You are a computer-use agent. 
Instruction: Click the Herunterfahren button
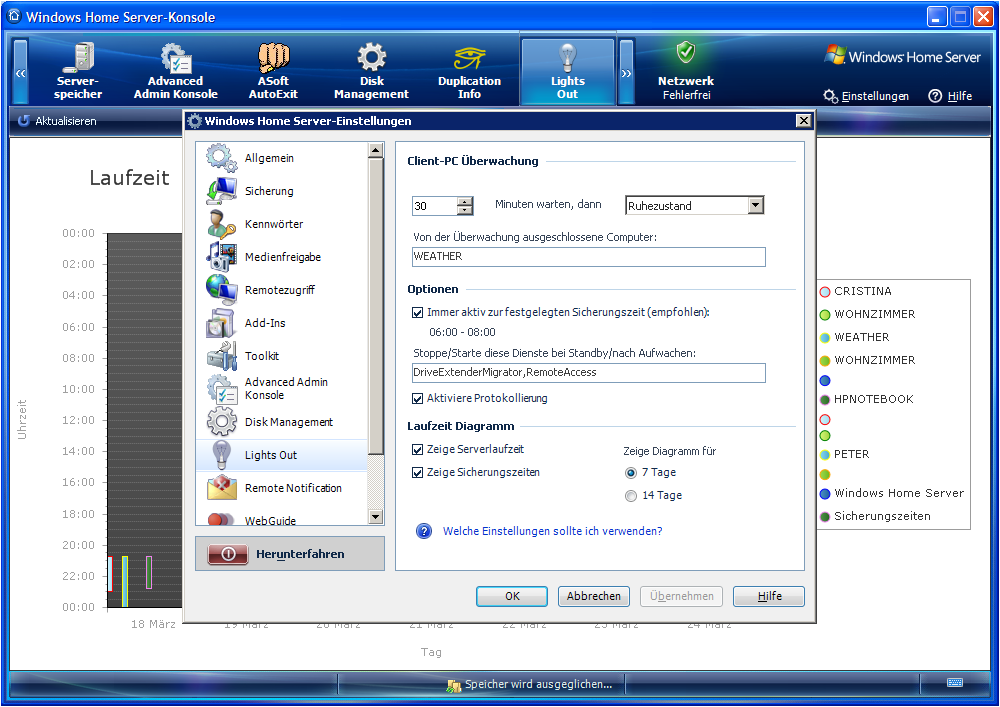pos(290,553)
